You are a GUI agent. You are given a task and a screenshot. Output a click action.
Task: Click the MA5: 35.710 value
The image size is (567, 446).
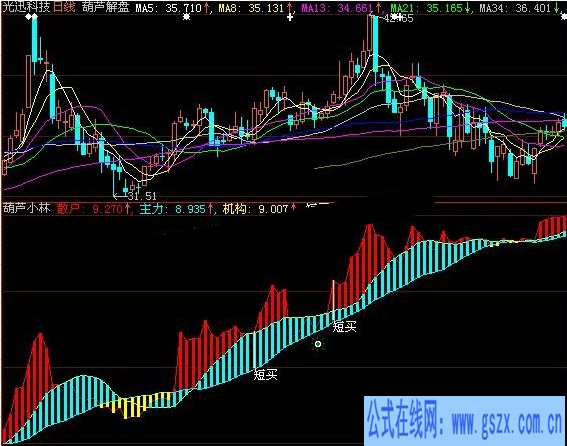(168, 8)
